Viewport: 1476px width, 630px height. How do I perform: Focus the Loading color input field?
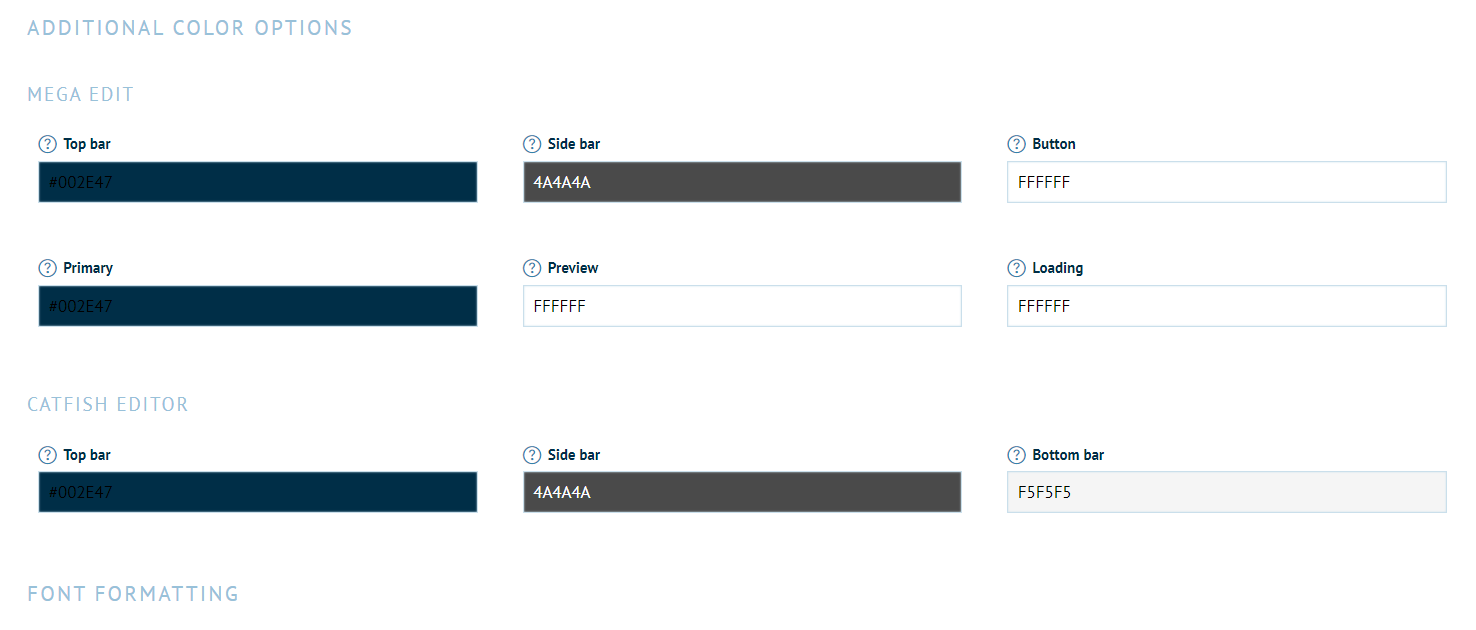click(x=1226, y=306)
